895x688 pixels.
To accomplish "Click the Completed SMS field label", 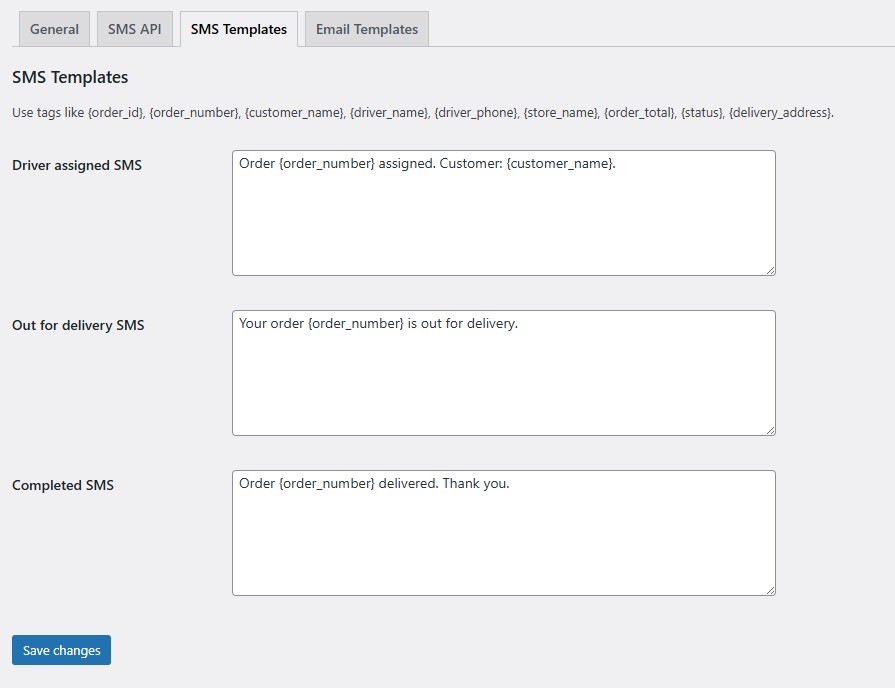I will (x=63, y=485).
